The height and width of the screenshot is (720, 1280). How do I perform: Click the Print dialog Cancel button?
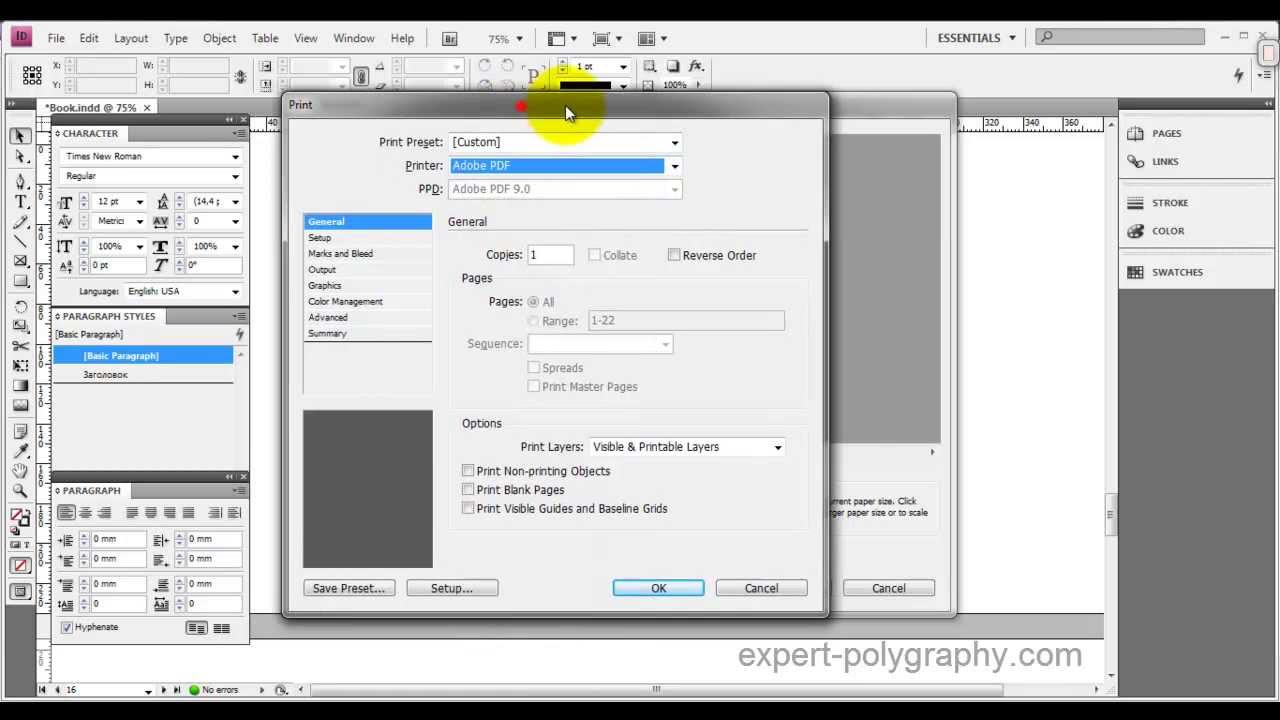click(x=761, y=588)
